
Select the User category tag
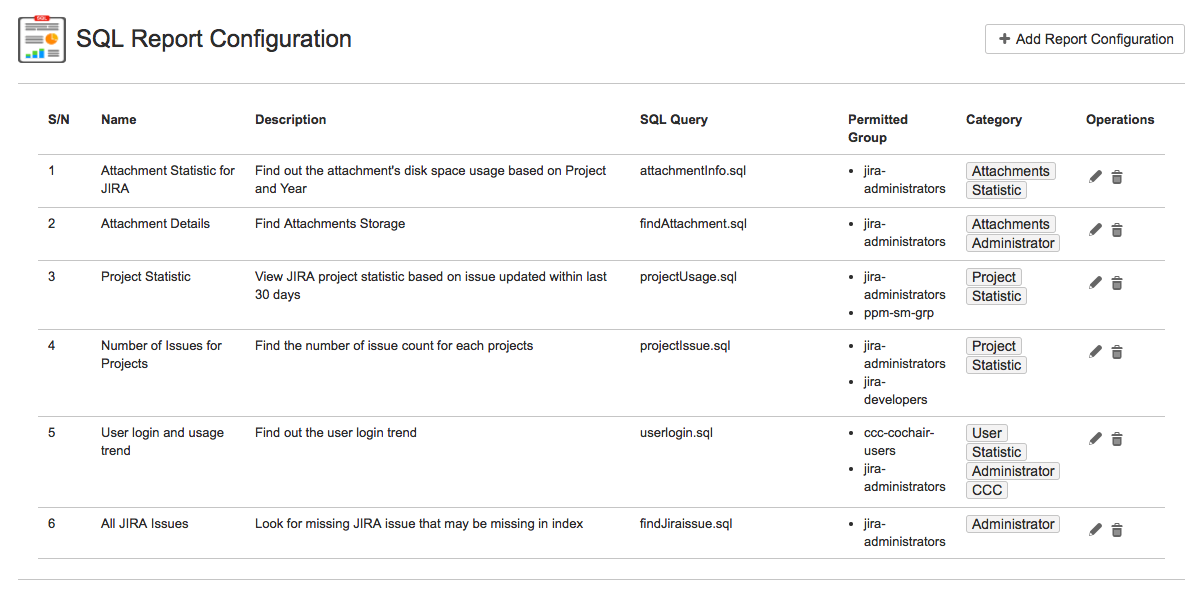(x=987, y=433)
